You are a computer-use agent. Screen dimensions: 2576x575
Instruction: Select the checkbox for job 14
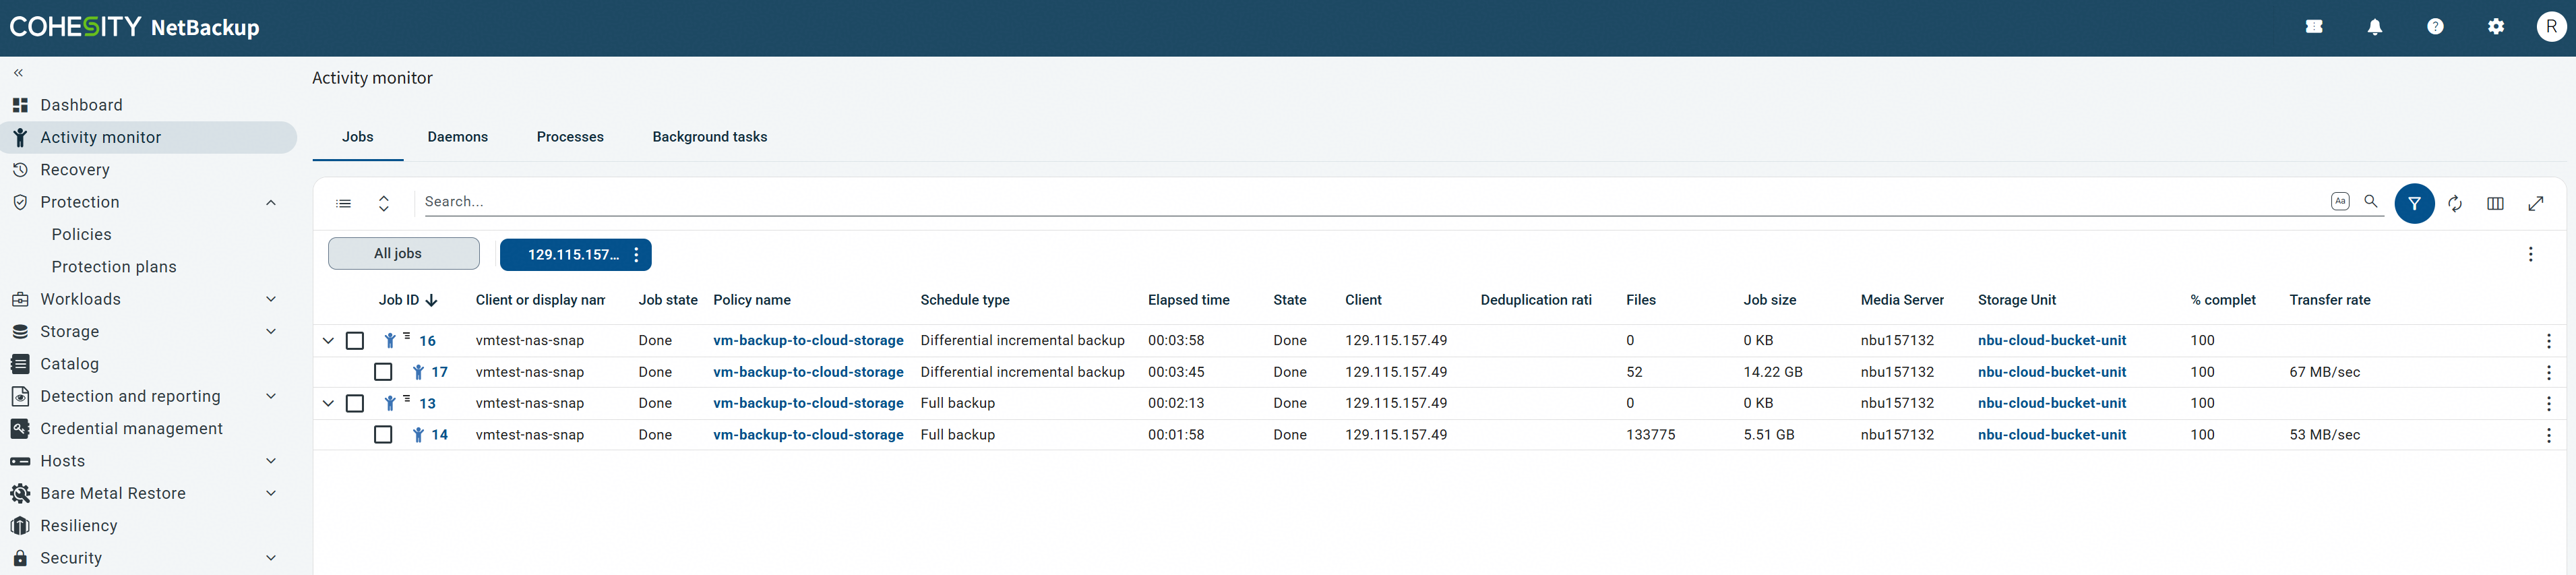pyautogui.click(x=383, y=435)
